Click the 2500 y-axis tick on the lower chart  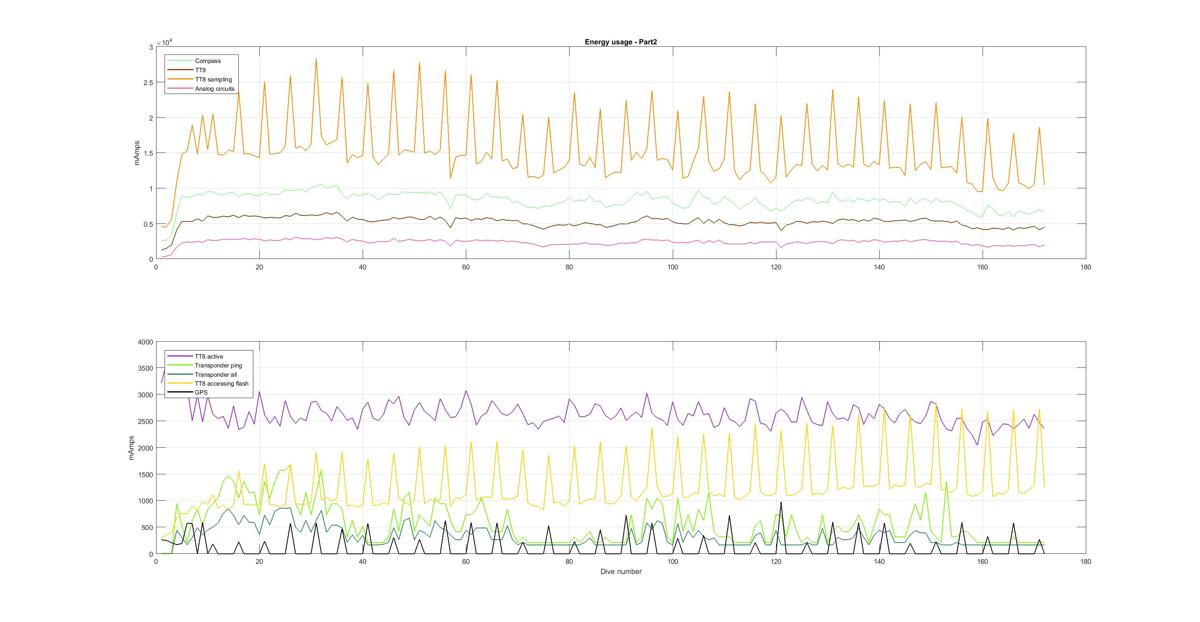(x=144, y=422)
